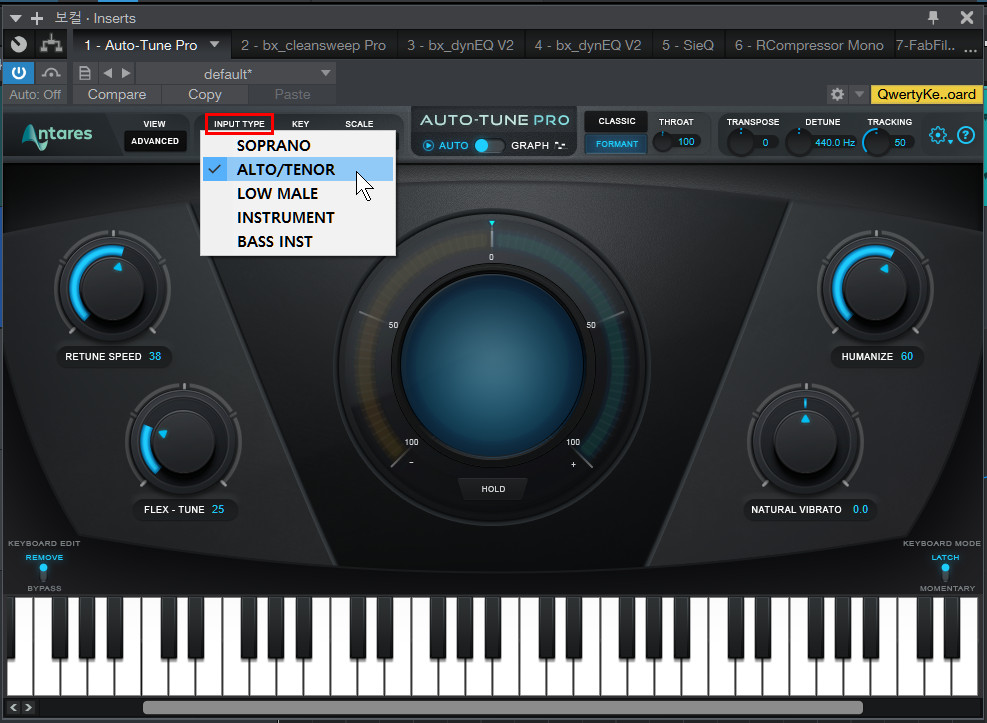The height and width of the screenshot is (723, 987).
Task: Expand the arrow next to host gear
Action: point(859,94)
